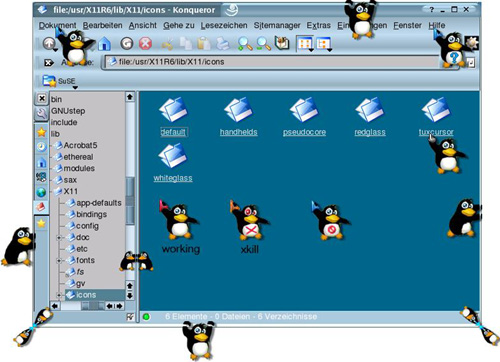Open the History clock tab in sidebar
The image size is (500, 362).
[41, 147]
